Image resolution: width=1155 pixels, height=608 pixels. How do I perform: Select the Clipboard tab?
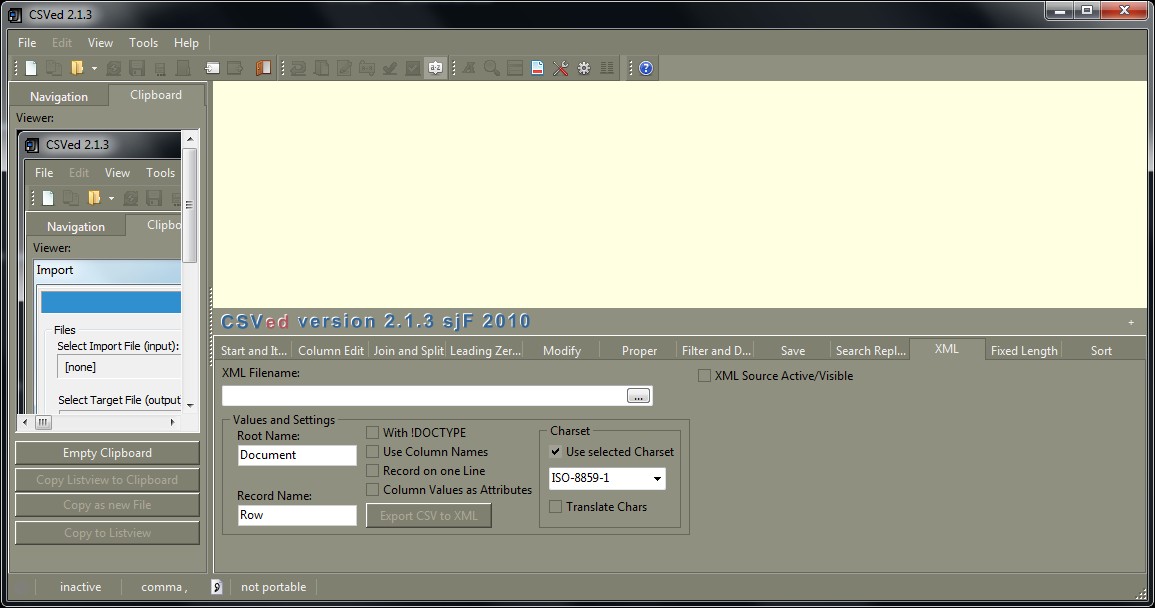(x=155, y=95)
